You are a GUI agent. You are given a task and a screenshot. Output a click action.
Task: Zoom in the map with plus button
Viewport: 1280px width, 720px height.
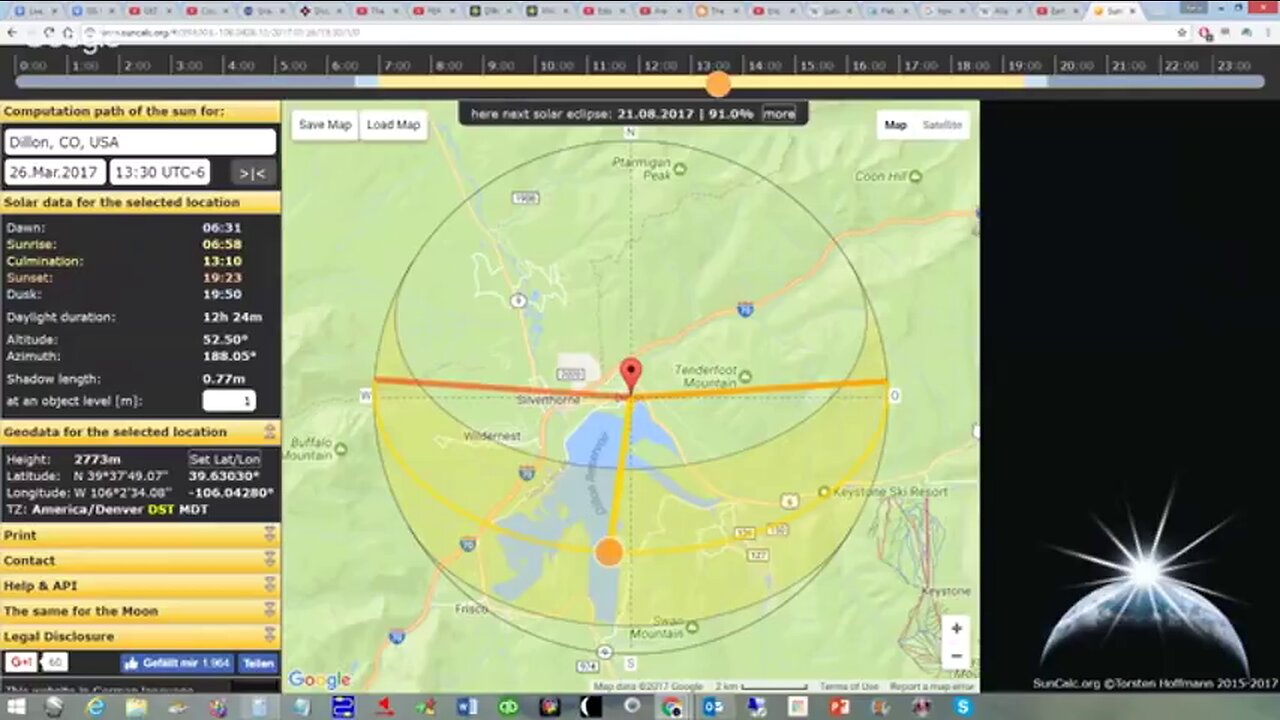[956, 628]
